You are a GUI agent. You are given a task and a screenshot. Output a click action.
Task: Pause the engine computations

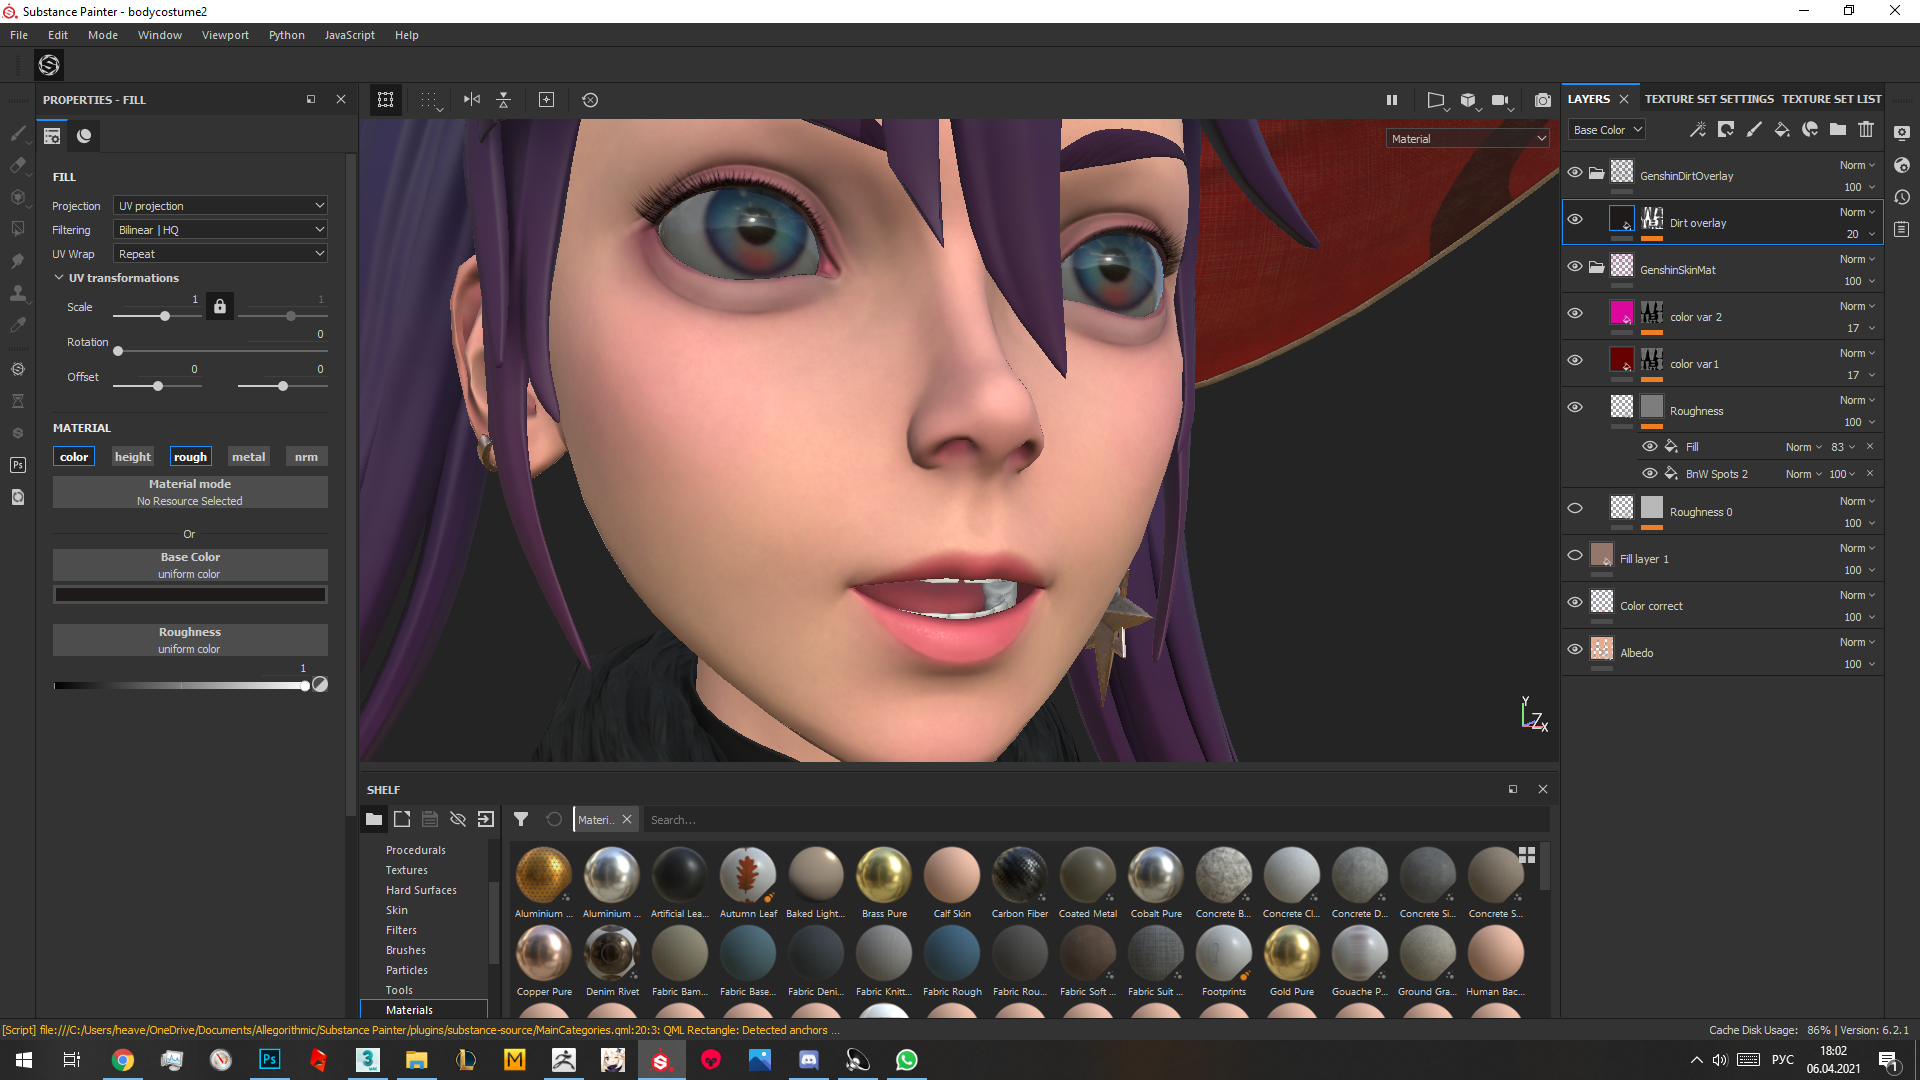click(x=1392, y=100)
